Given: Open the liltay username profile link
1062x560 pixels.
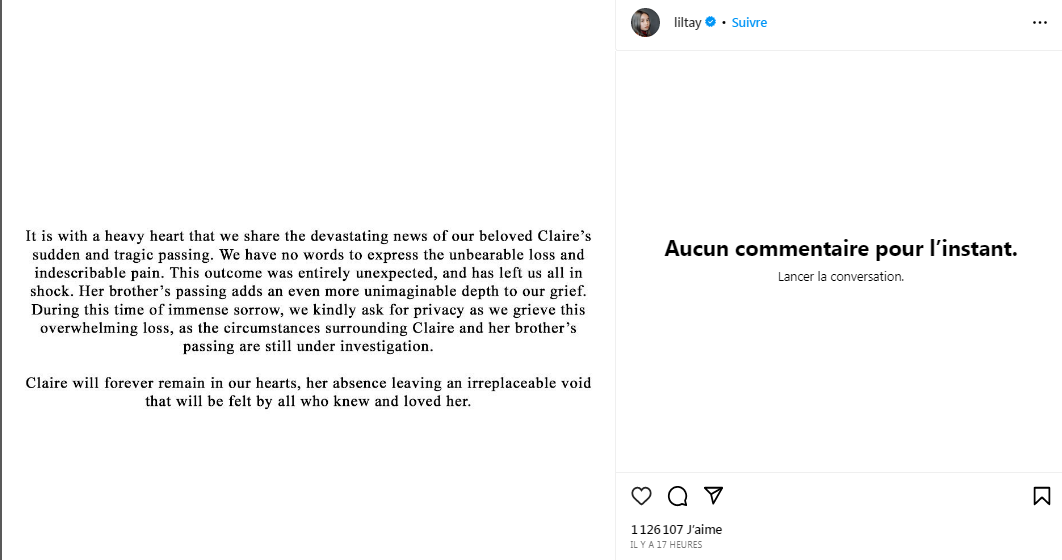Looking at the screenshot, I should click(x=686, y=22).
